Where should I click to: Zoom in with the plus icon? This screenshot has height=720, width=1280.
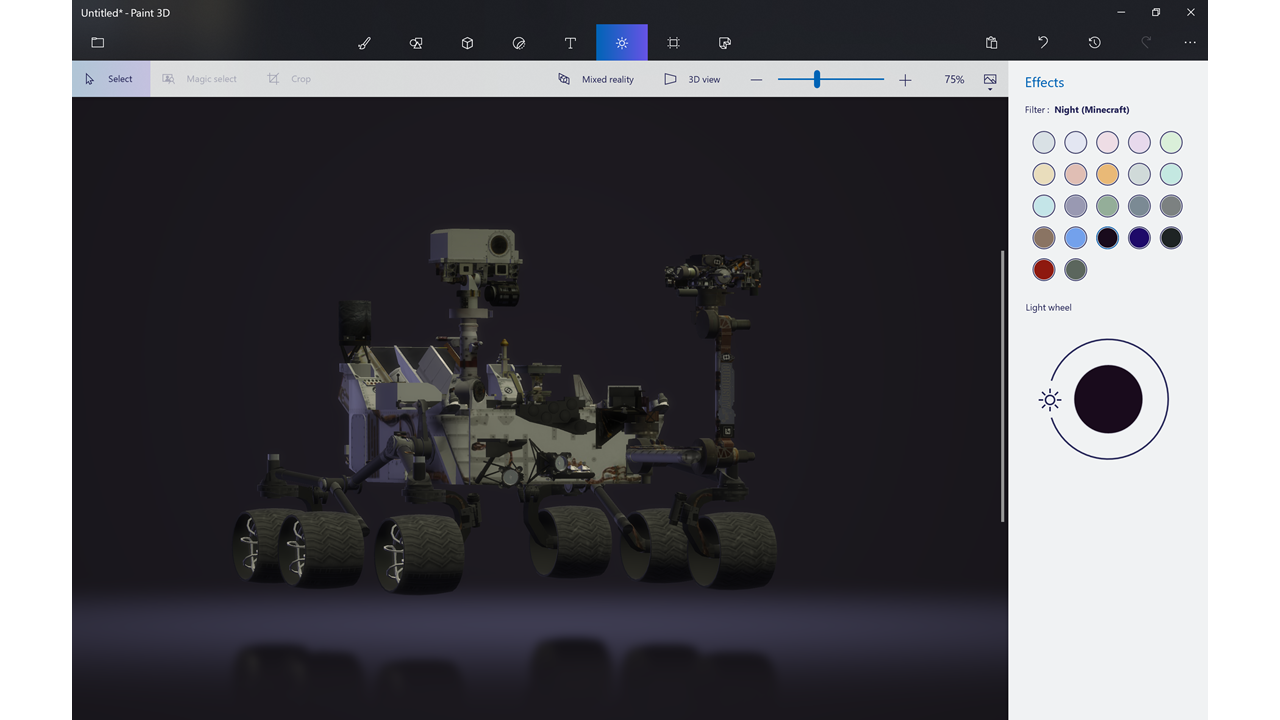point(905,79)
